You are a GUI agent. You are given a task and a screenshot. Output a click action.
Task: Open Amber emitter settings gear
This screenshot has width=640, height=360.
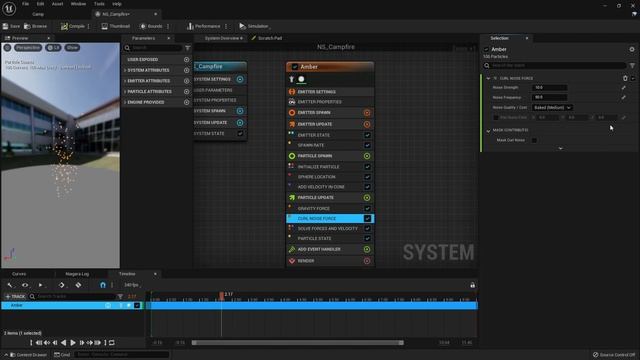coord(632,49)
